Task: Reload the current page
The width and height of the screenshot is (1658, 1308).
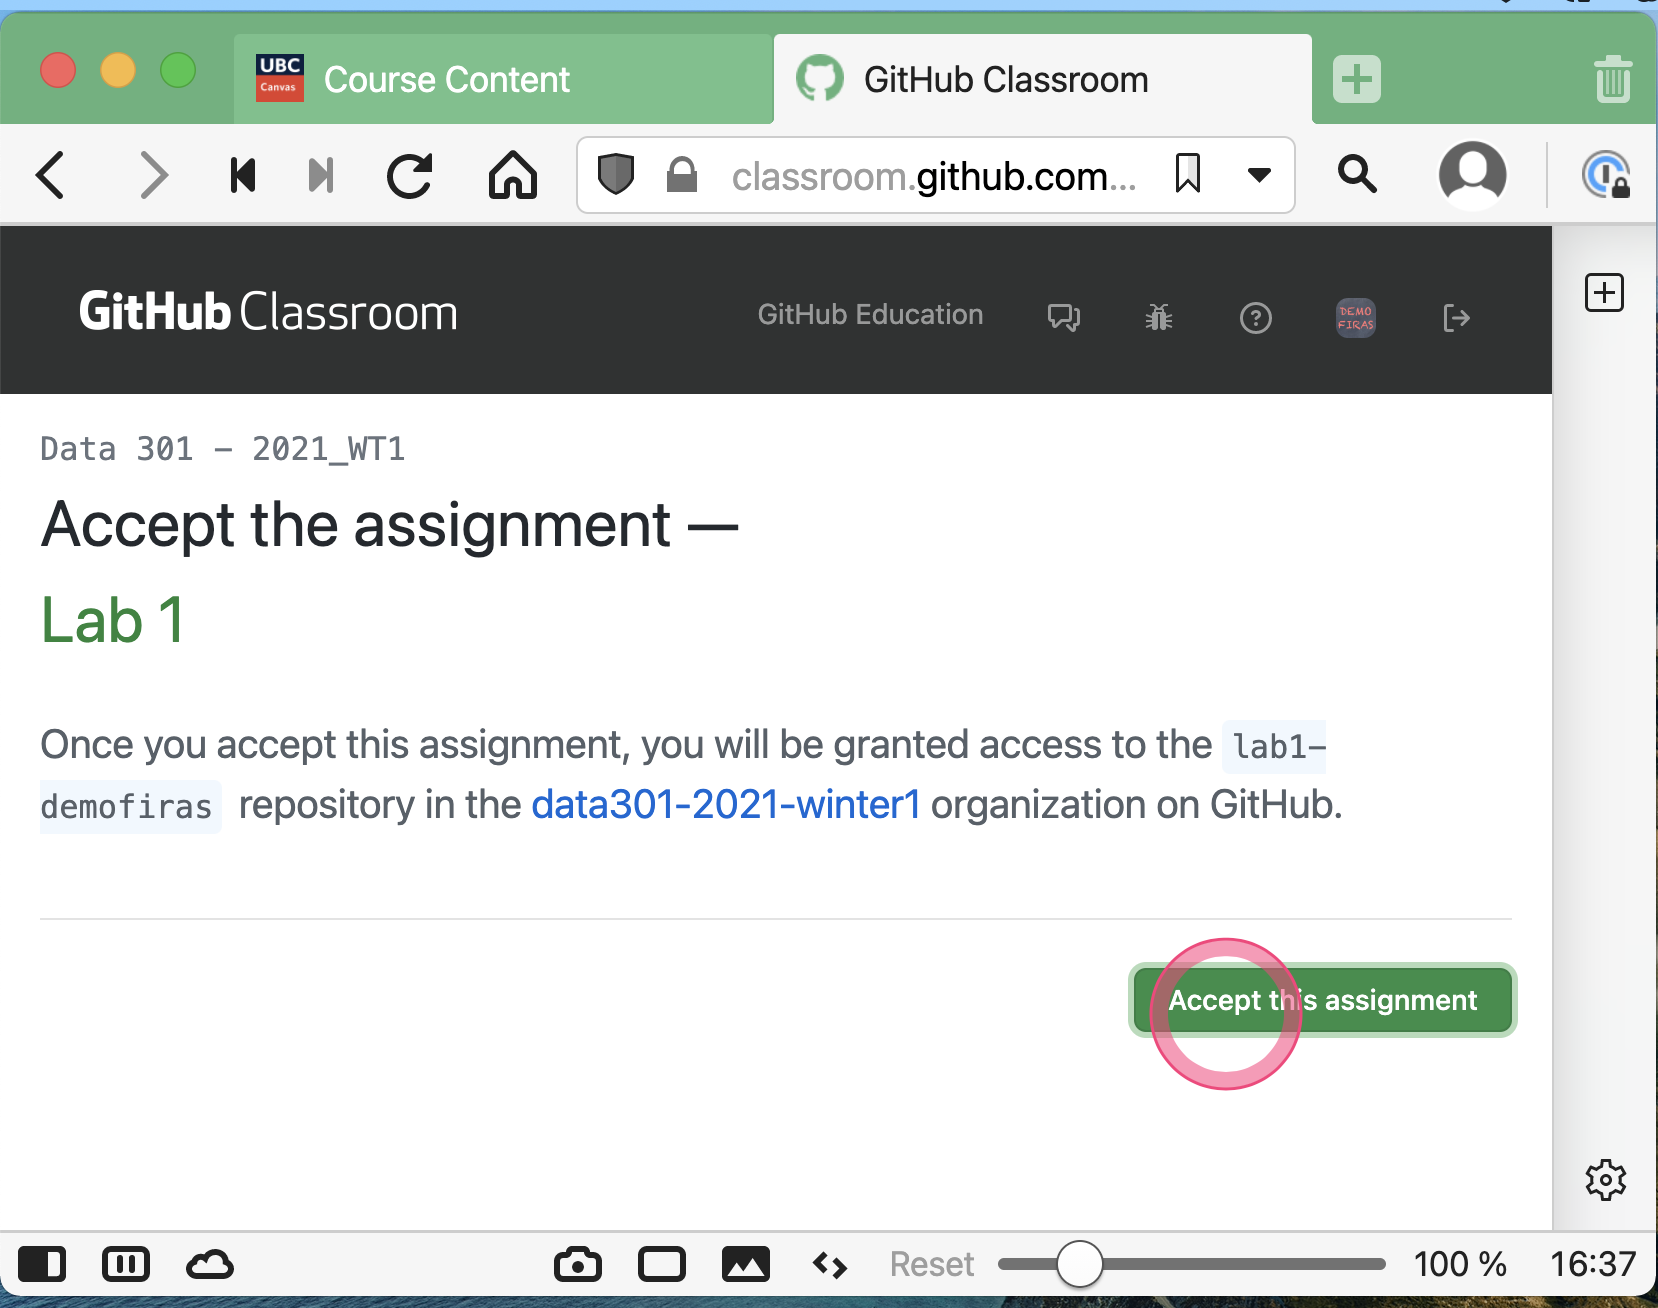Action: click(410, 176)
